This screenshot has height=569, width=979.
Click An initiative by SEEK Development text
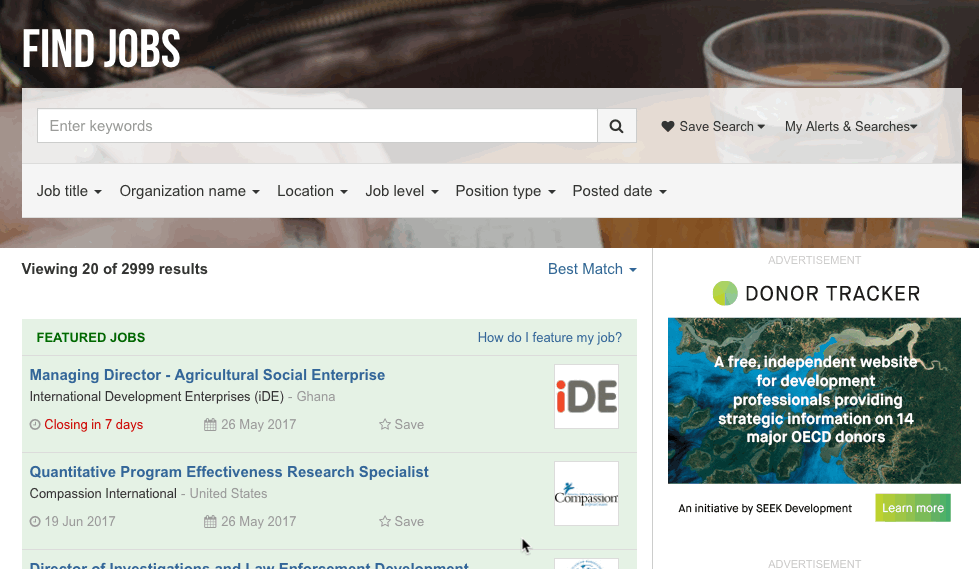click(x=765, y=508)
